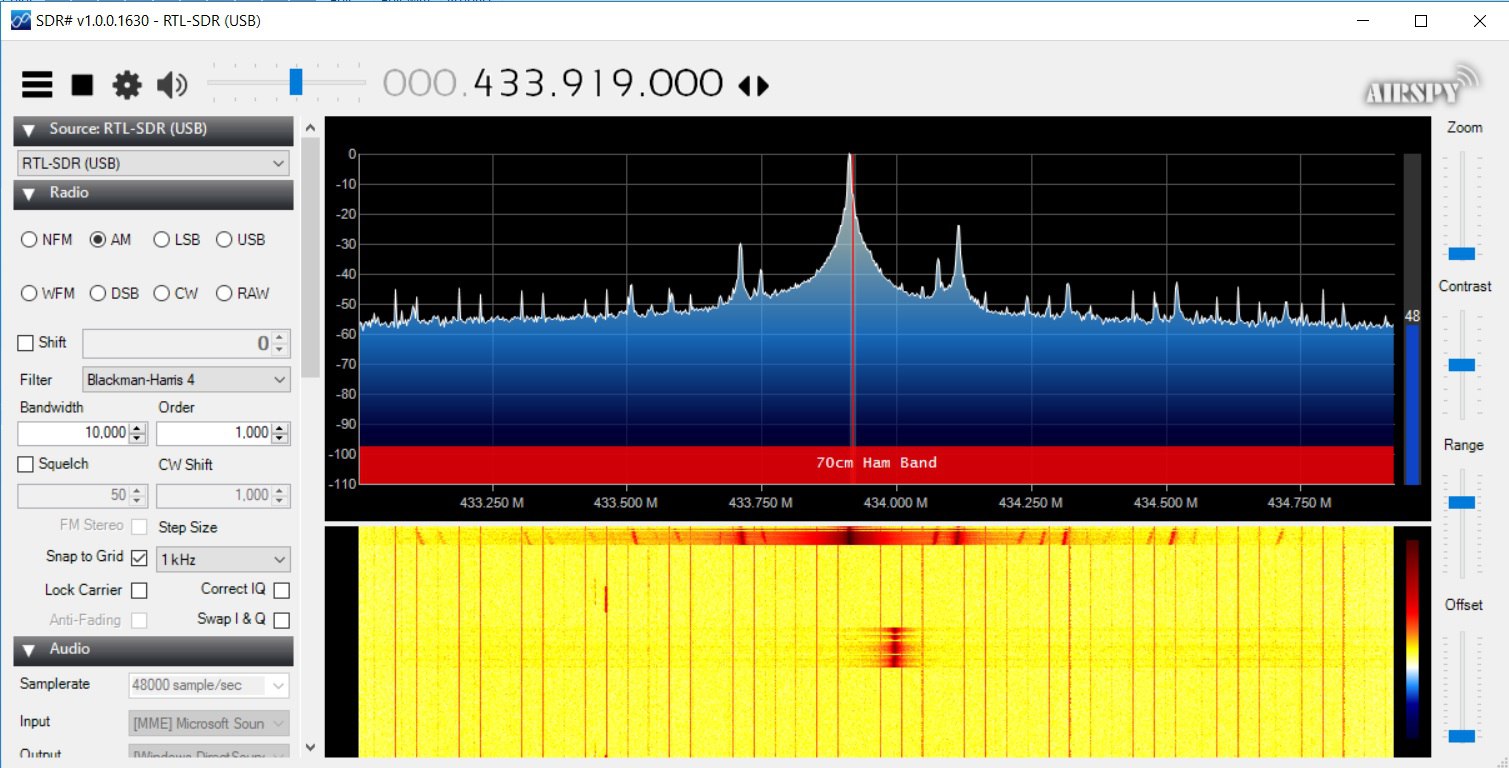Open the gear configuration icon
Image resolution: width=1509 pixels, height=768 pixels.
pyautogui.click(x=127, y=85)
